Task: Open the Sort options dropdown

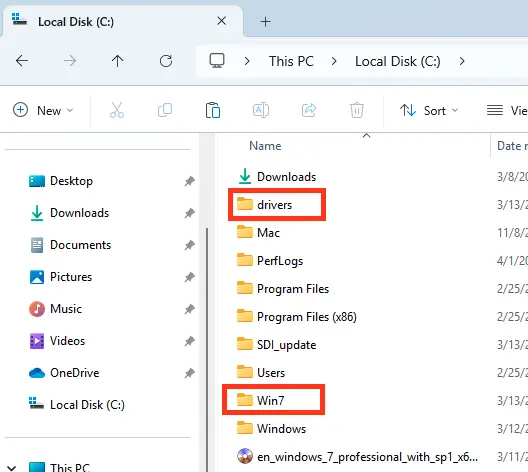Action: (x=429, y=110)
